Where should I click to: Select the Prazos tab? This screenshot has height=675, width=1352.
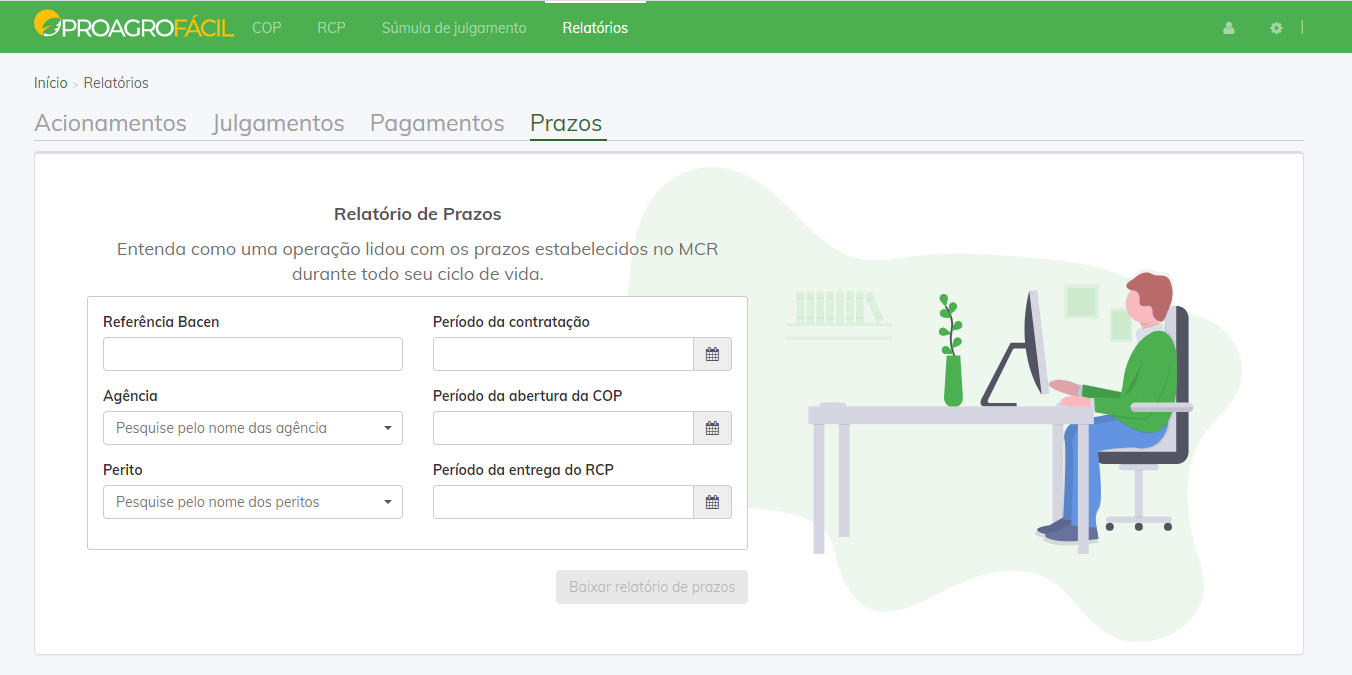(x=566, y=123)
